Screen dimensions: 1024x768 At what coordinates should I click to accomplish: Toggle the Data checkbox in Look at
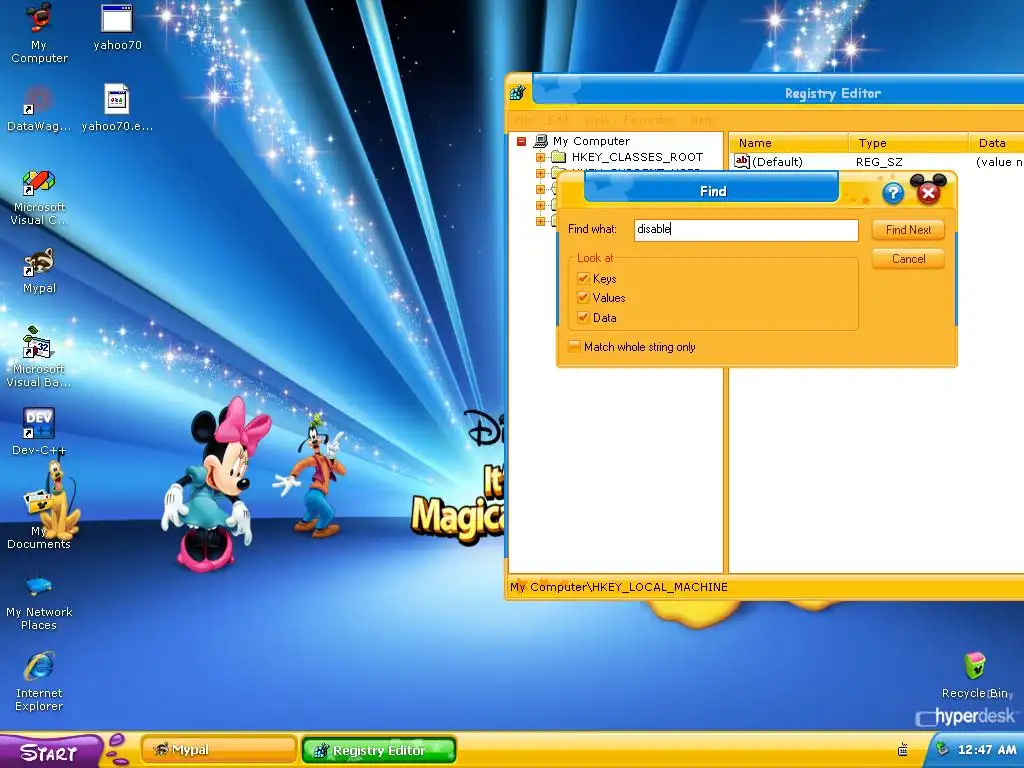pos(583,317)
